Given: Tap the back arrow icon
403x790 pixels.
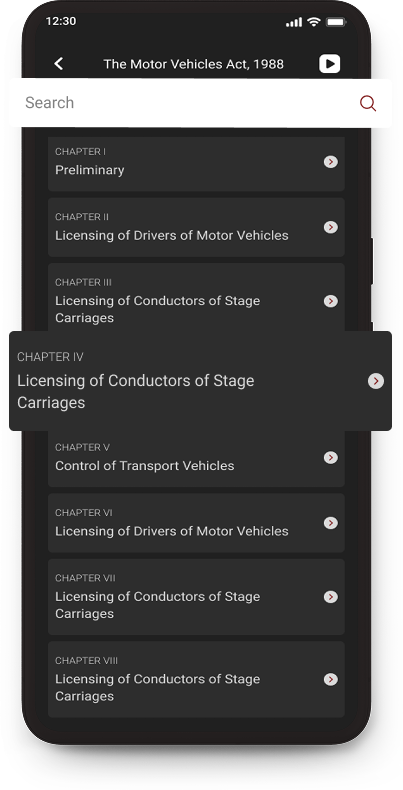Looking at the screenshot, I should tap(59, 63).
